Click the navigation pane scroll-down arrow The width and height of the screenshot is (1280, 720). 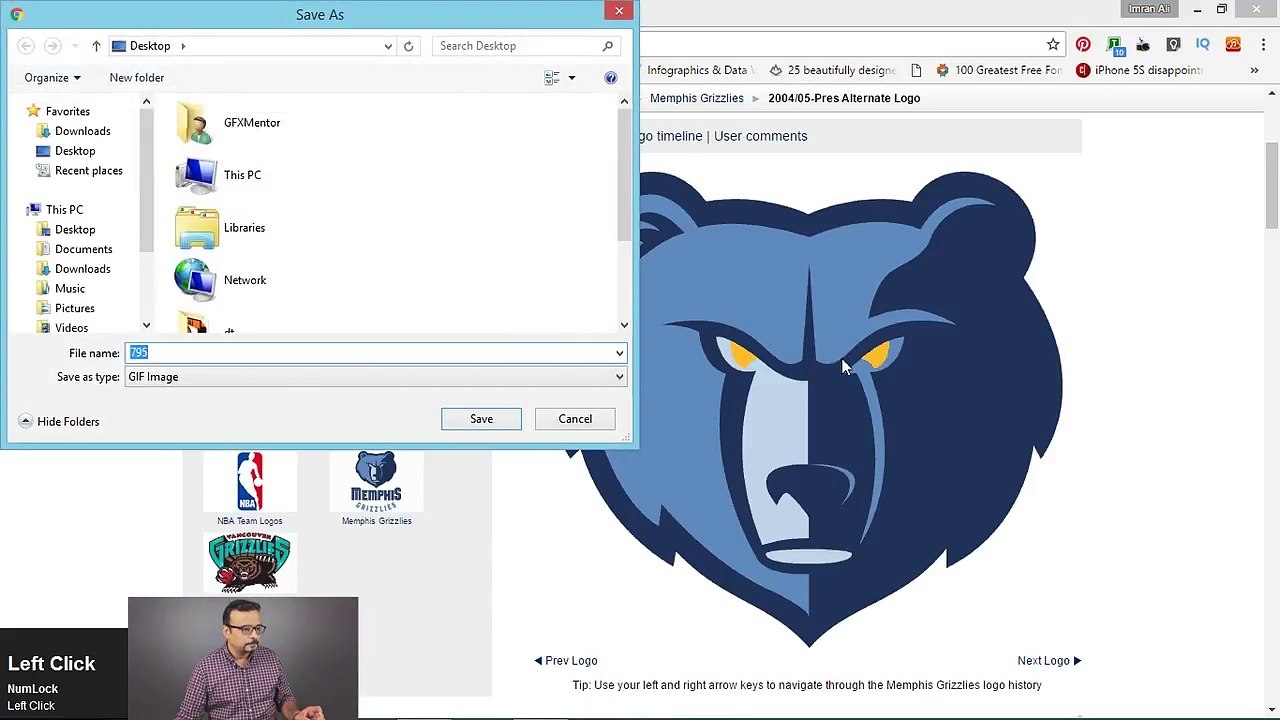click(x=146, y=325)
